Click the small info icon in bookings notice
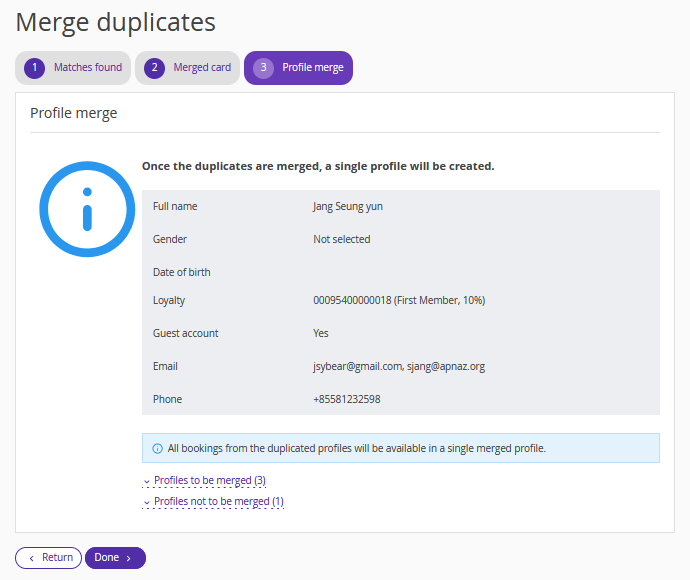The image size is (690, 580). pos(157,448)
